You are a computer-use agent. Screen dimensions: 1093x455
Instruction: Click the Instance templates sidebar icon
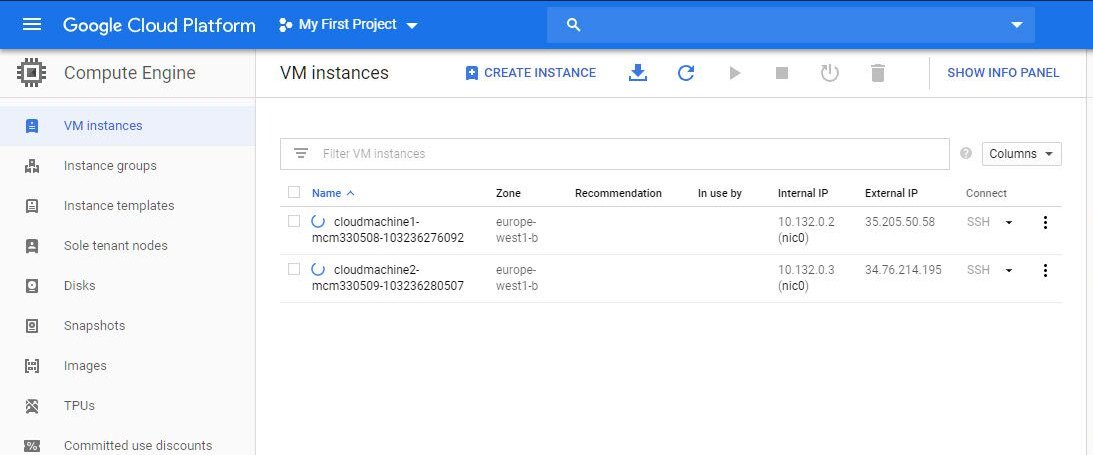tap(31, 206)
